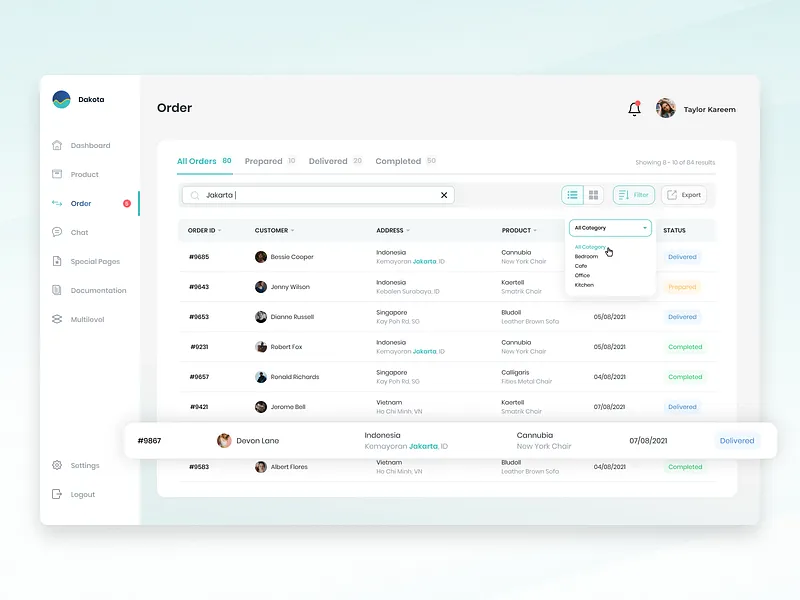Click the Dakota logo icon
Image resolution: width=800 pixels, height=600 pixels.
point(61,99)
